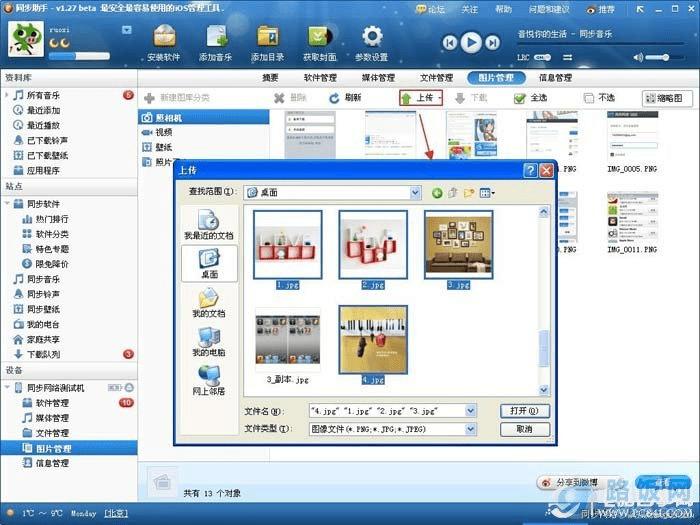Select the 3_副本.jpg thumbnail

(x=288, y=340)
